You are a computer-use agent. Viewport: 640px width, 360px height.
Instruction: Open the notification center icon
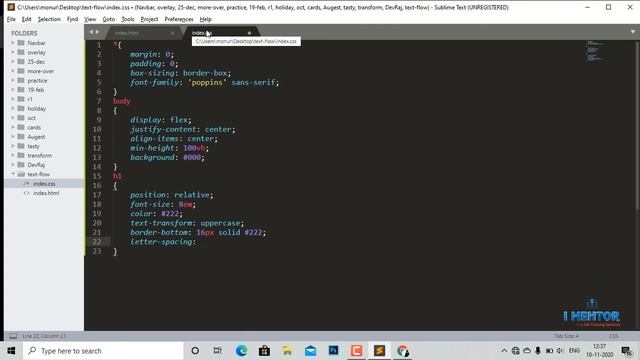627,351
